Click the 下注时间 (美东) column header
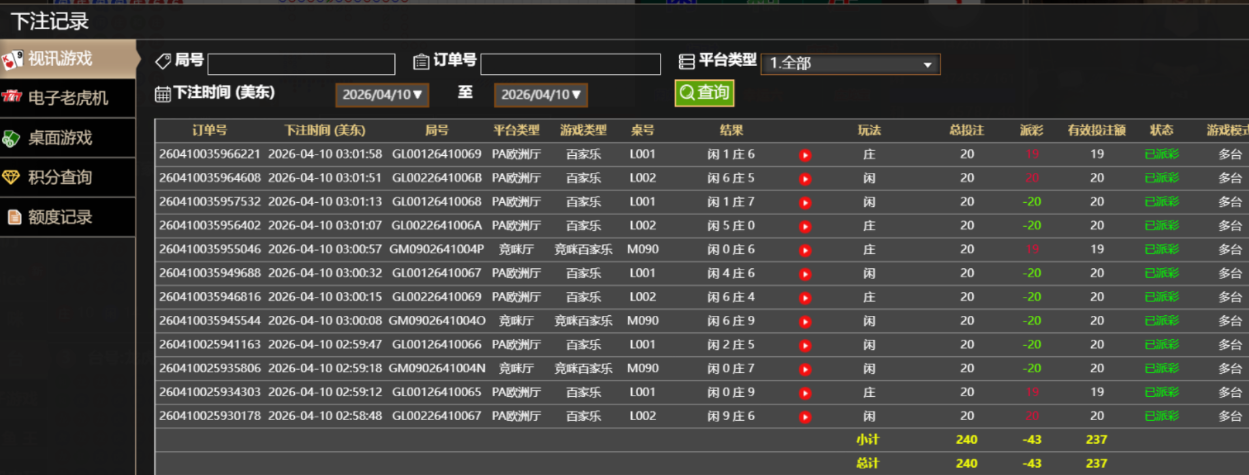 click(x=325, y=130)
